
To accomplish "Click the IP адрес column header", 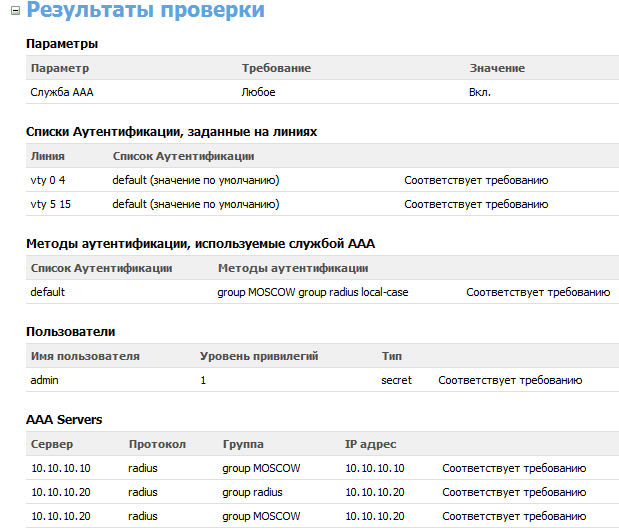I will pos(372,444).
